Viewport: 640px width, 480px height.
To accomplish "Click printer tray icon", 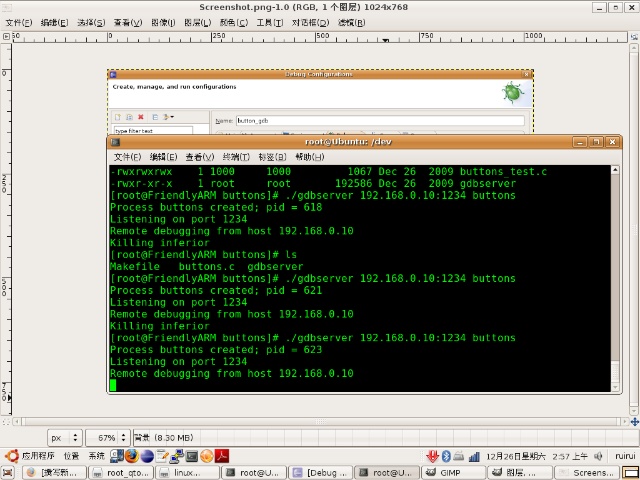I will coord(459,456).
